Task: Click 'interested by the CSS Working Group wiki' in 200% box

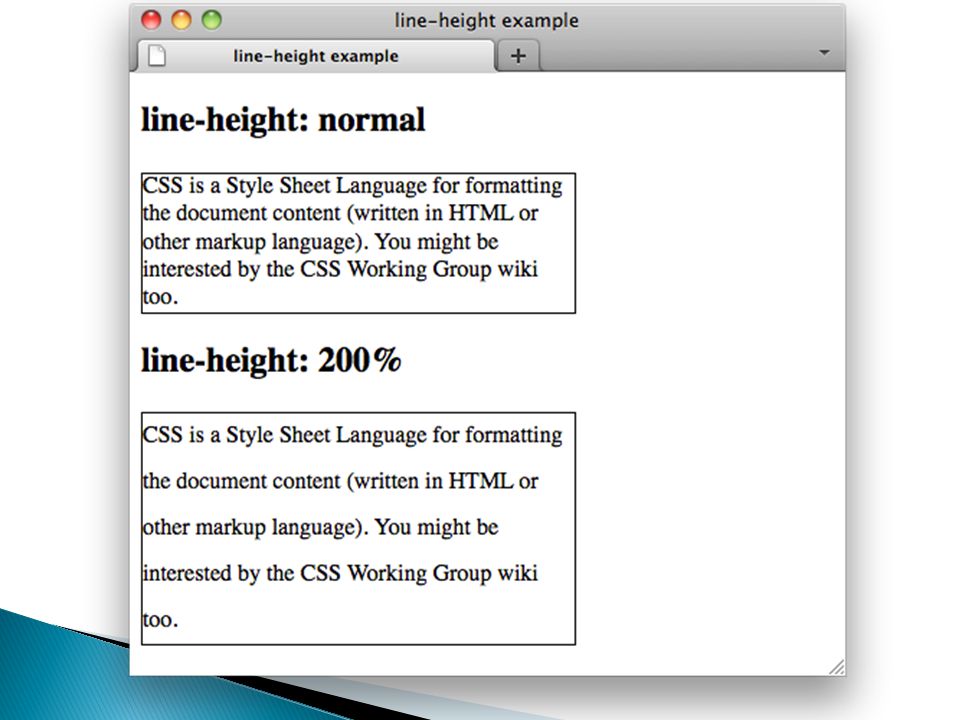Action: [340, 574]
